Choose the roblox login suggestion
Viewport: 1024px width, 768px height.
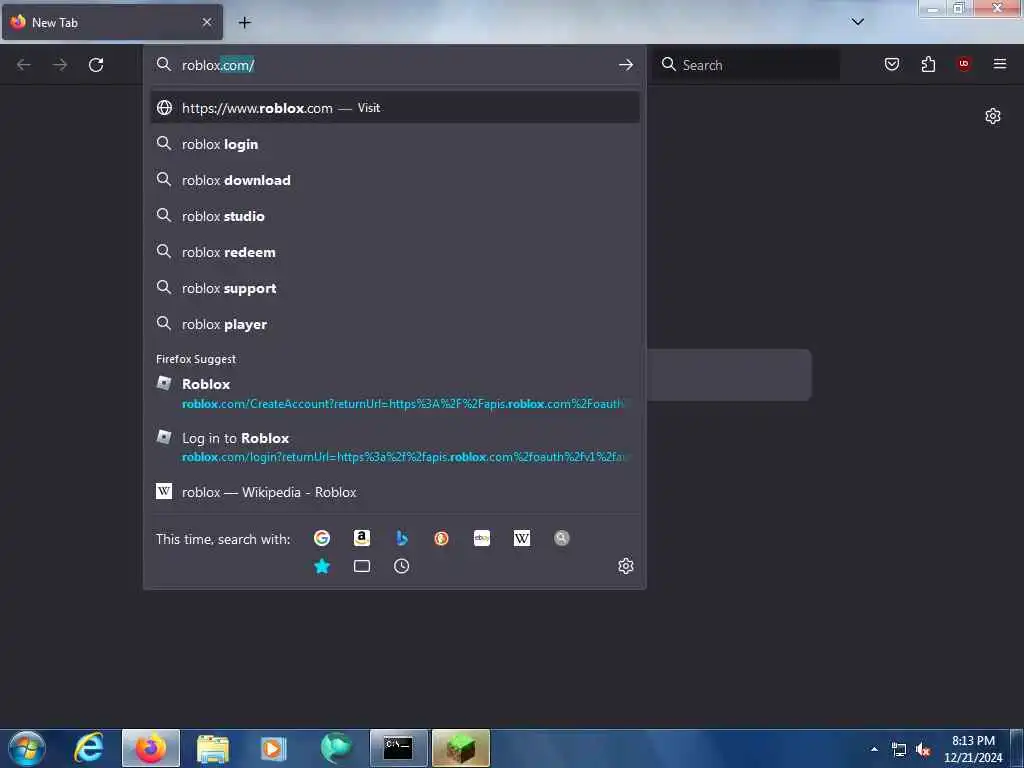[395, 144]
